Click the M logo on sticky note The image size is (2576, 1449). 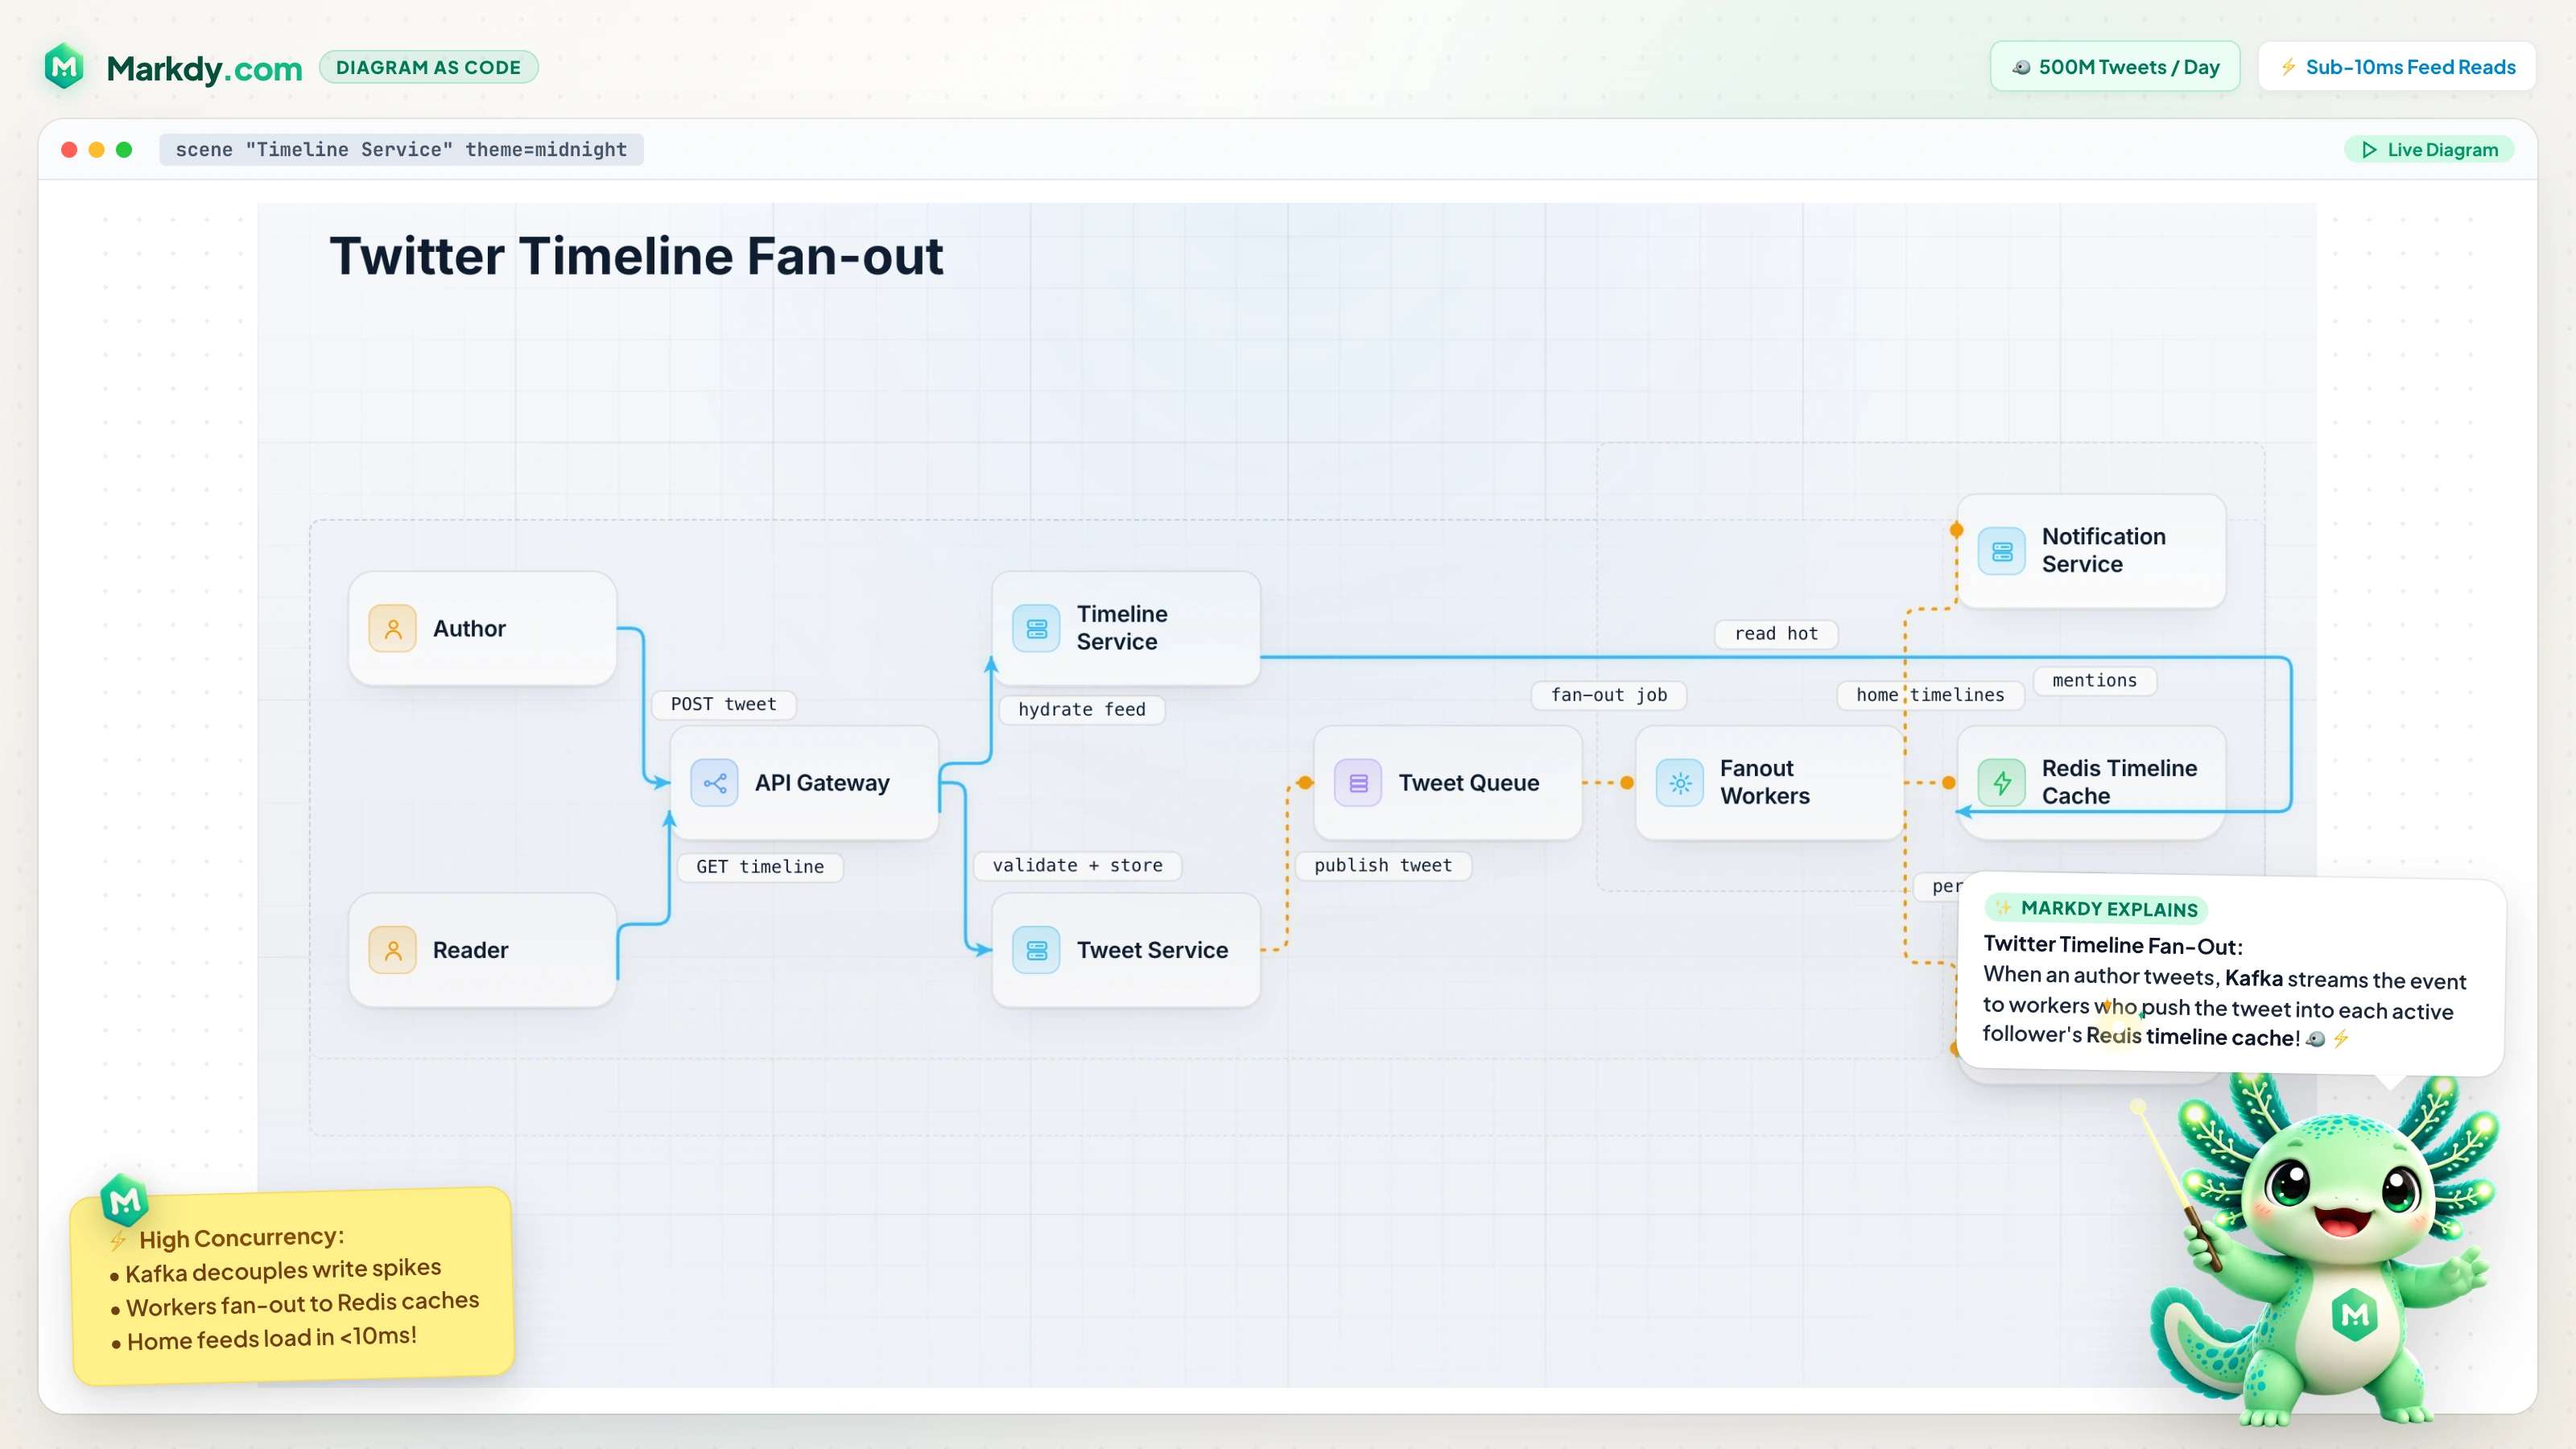125,1200
